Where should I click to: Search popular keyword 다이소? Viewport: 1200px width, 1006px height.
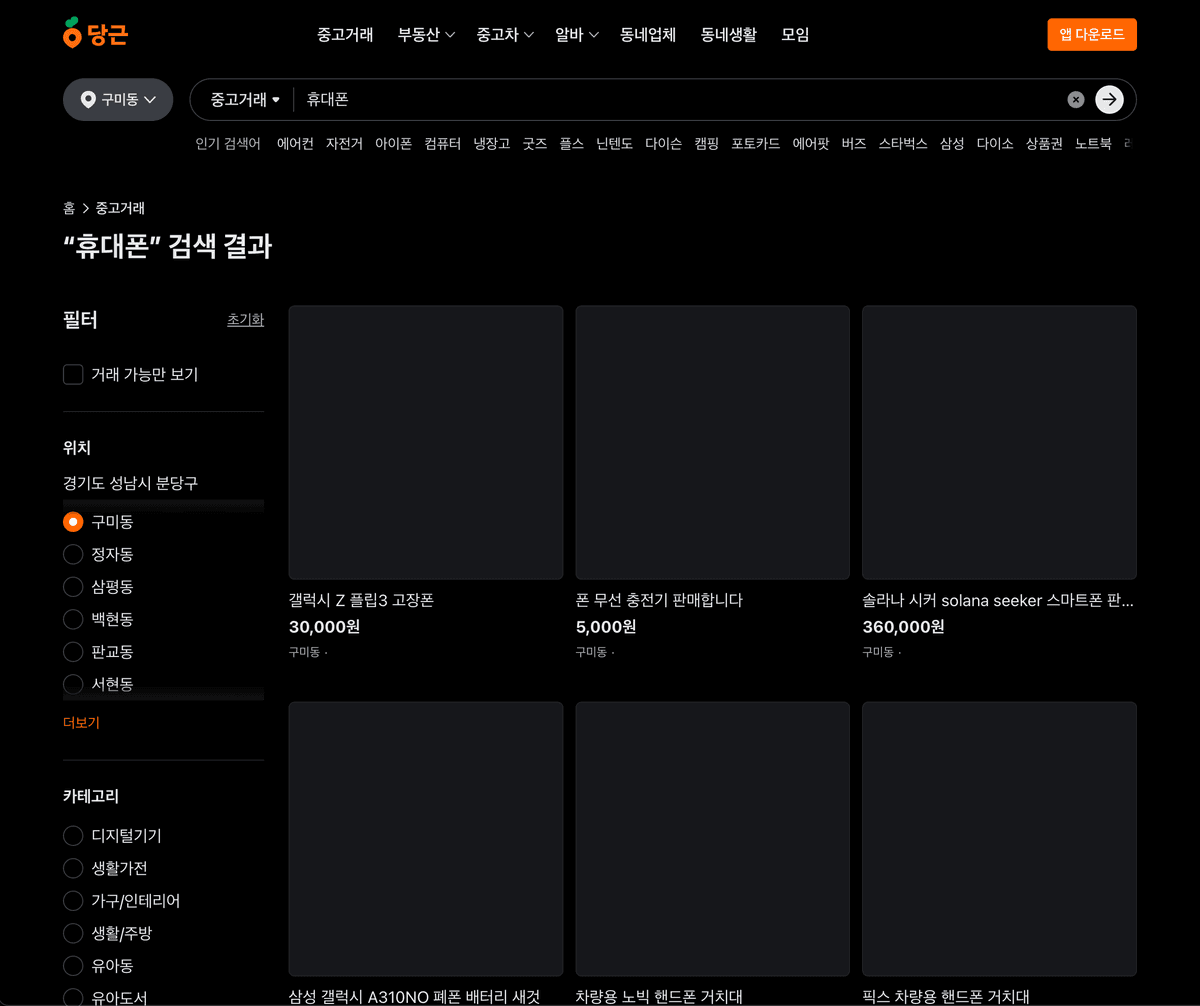[x=995, y=144]
